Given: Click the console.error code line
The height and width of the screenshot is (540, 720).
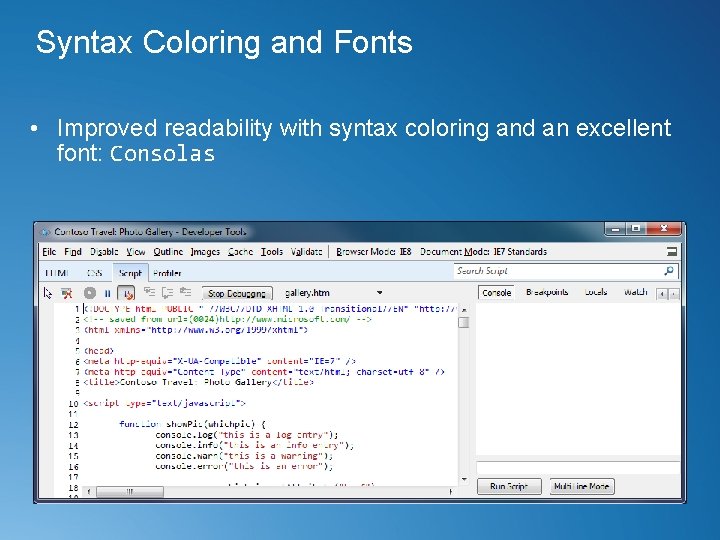Looking at the screenshot, I should coord(244,466).
